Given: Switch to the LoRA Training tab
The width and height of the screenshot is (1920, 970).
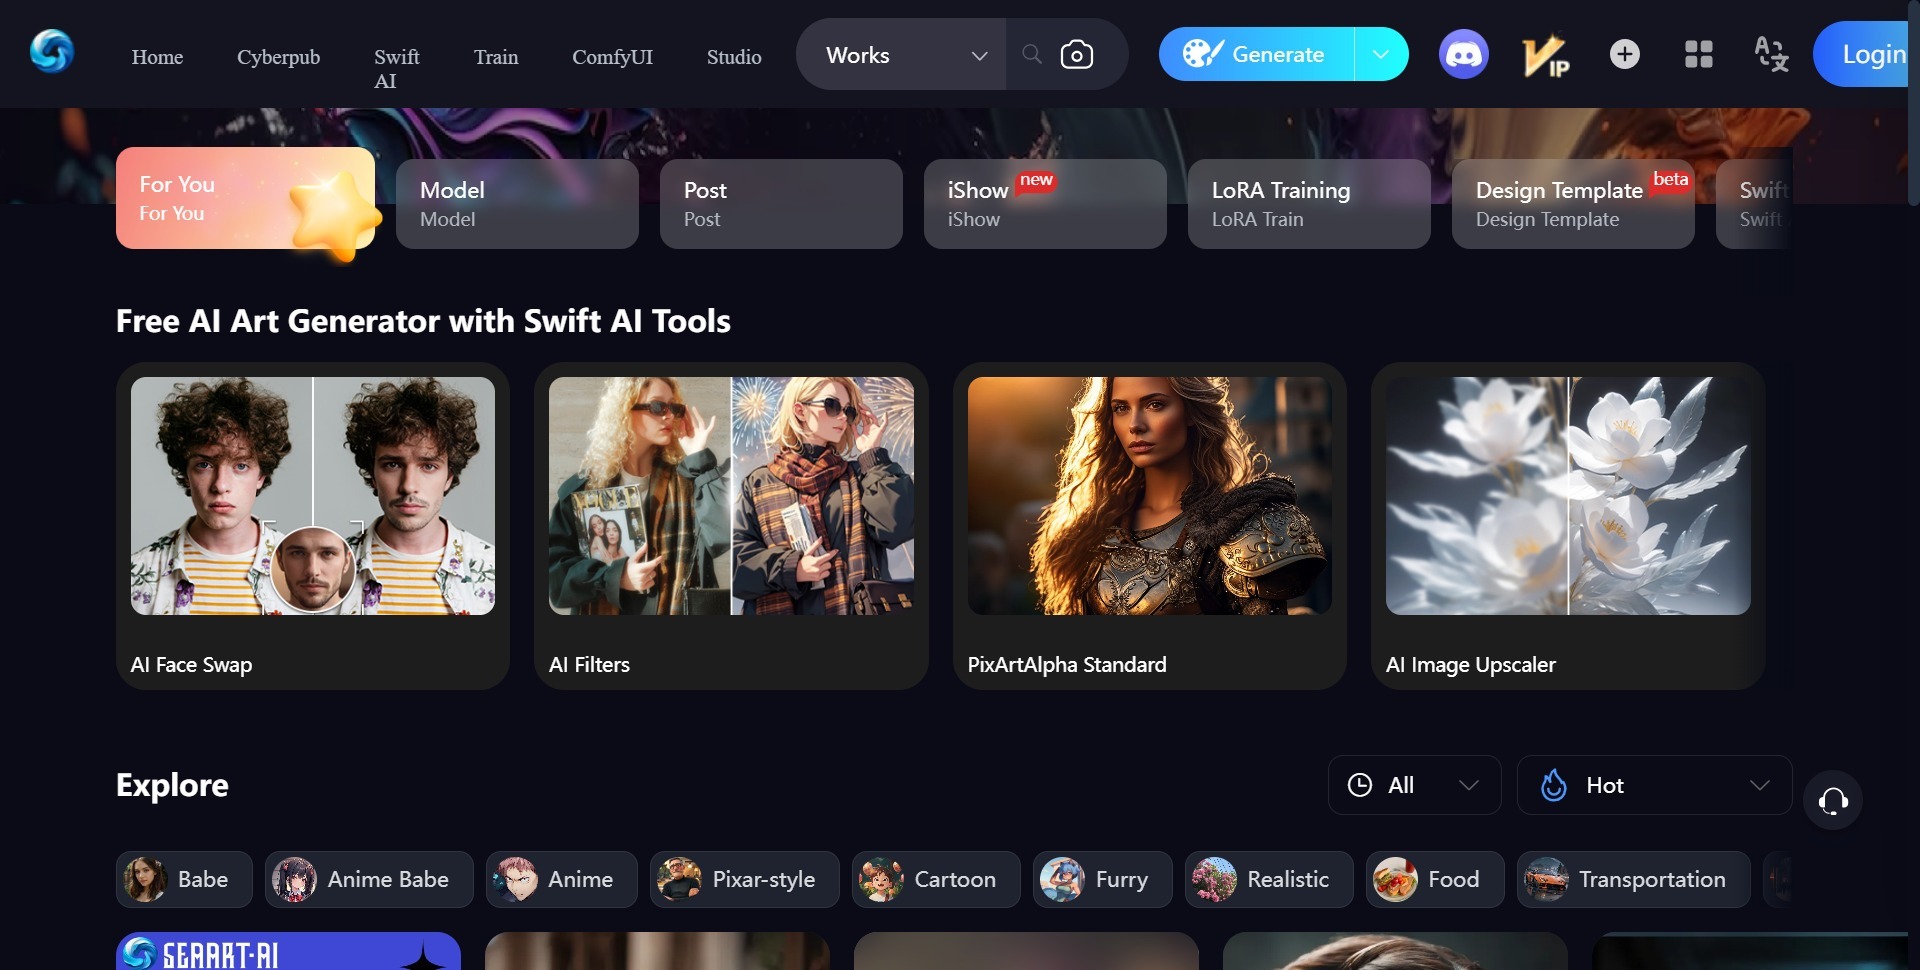Looking at the screenshot, I should (1308, 204).
